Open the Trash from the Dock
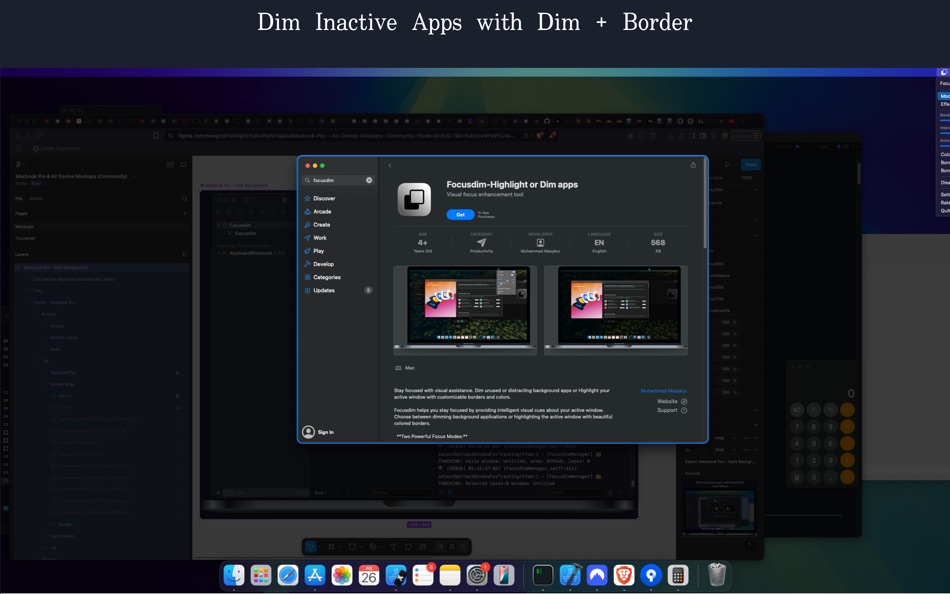 [x=717, y=575]
